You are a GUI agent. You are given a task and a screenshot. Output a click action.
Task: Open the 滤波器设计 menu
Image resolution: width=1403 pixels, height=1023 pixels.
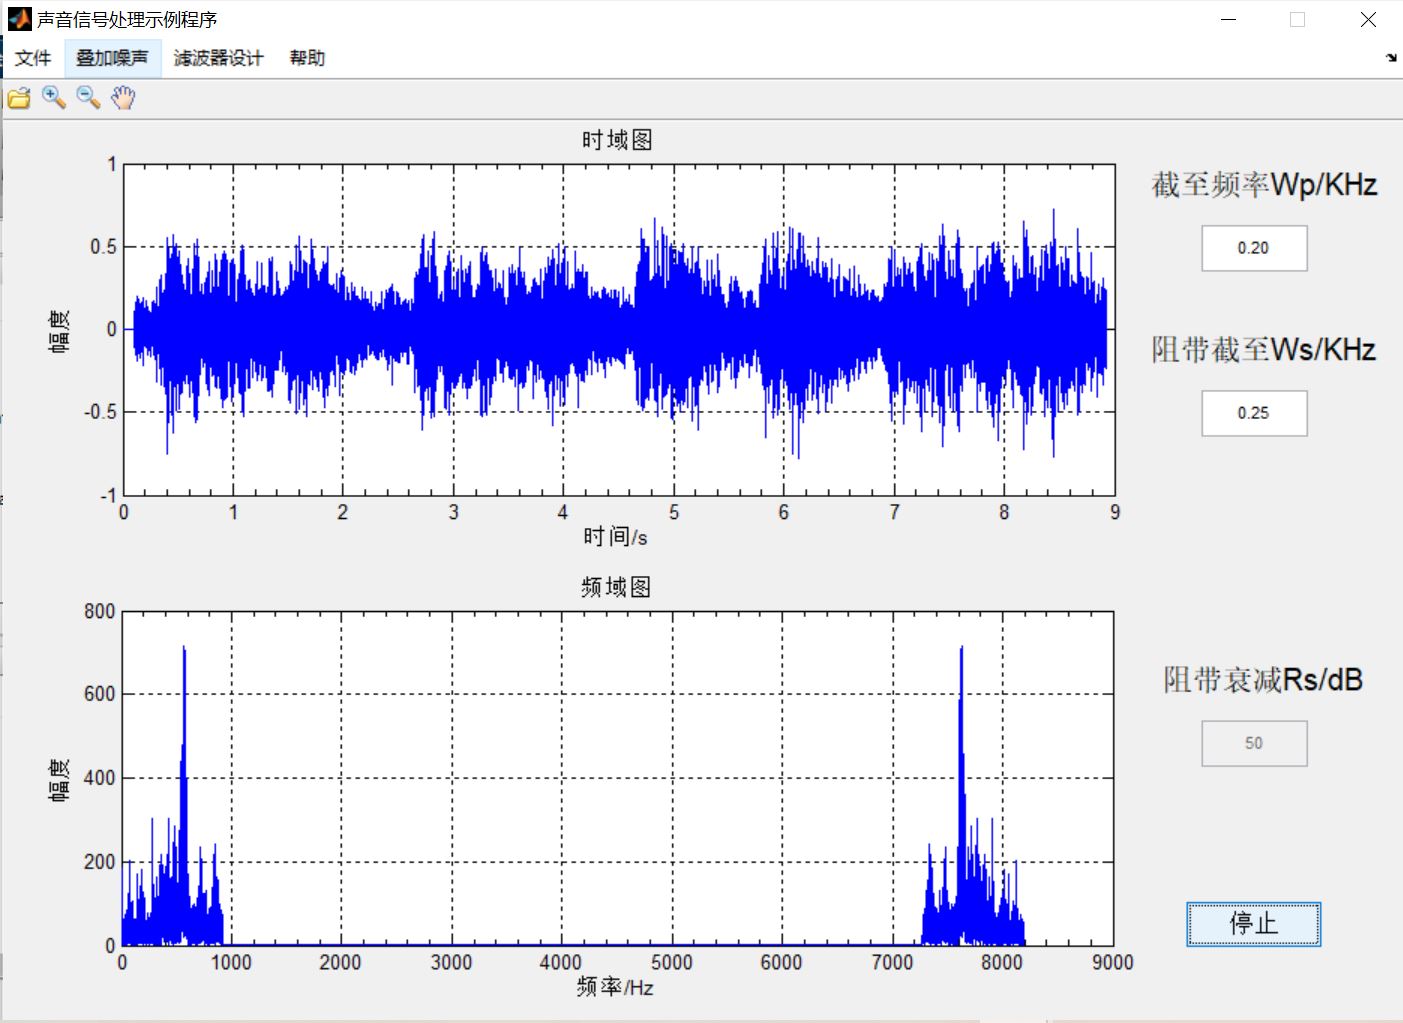coord(219,58)
